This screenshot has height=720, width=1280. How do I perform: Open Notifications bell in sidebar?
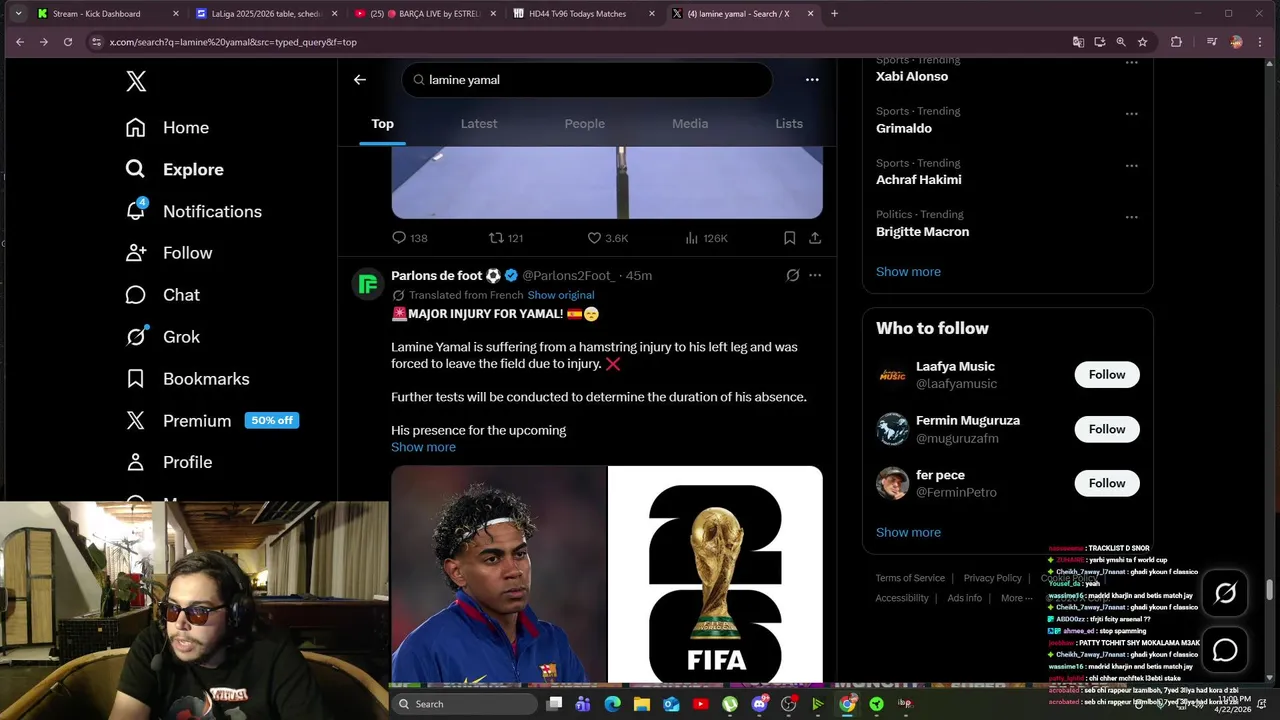point(193,212)
